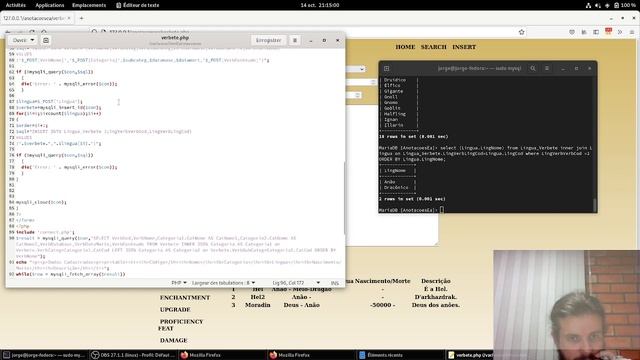Image resolution: width=640 pixels, height=360 pixels.
Task: Toggle the INS insert mode indicator
Action: coord(335,282)
